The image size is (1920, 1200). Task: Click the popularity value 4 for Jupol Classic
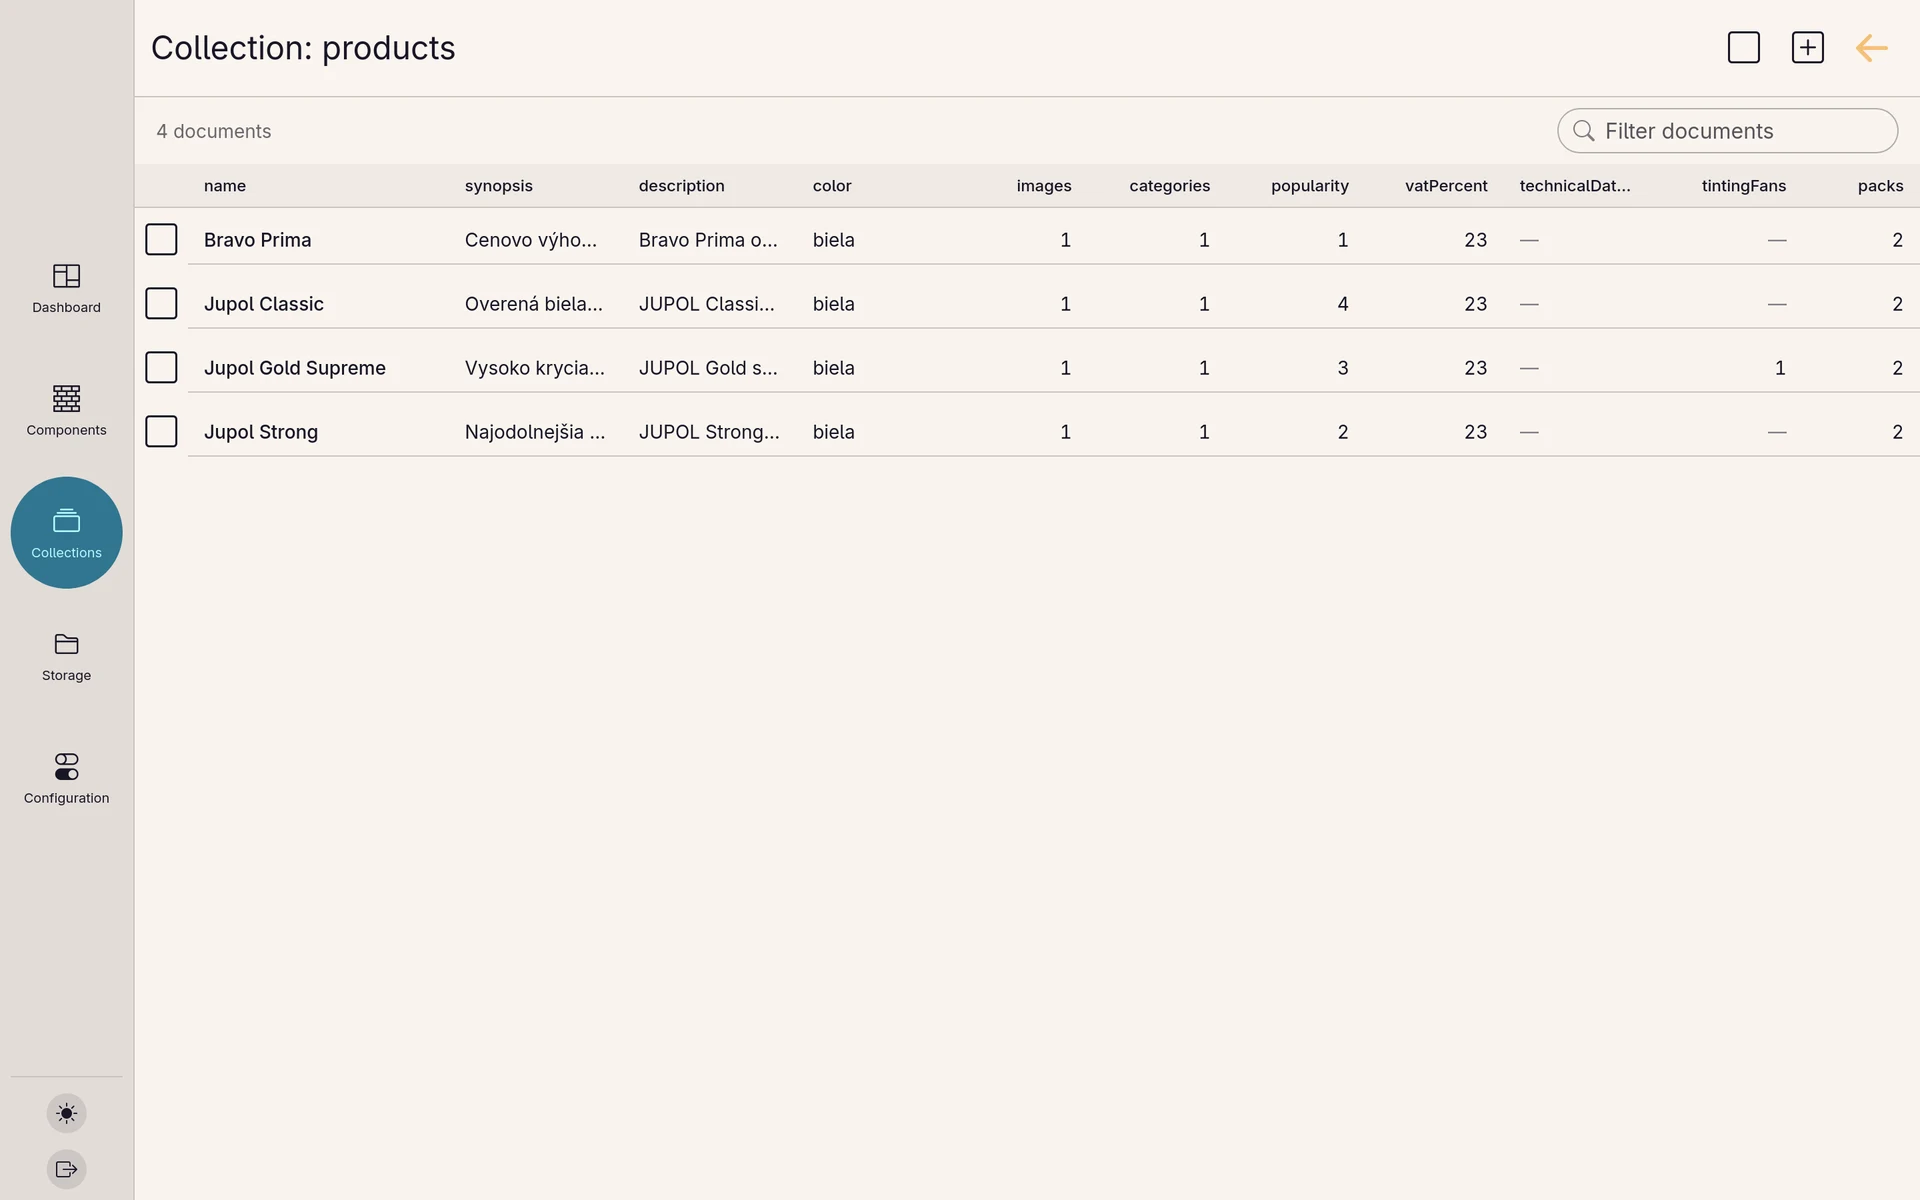pos(1343,304)
